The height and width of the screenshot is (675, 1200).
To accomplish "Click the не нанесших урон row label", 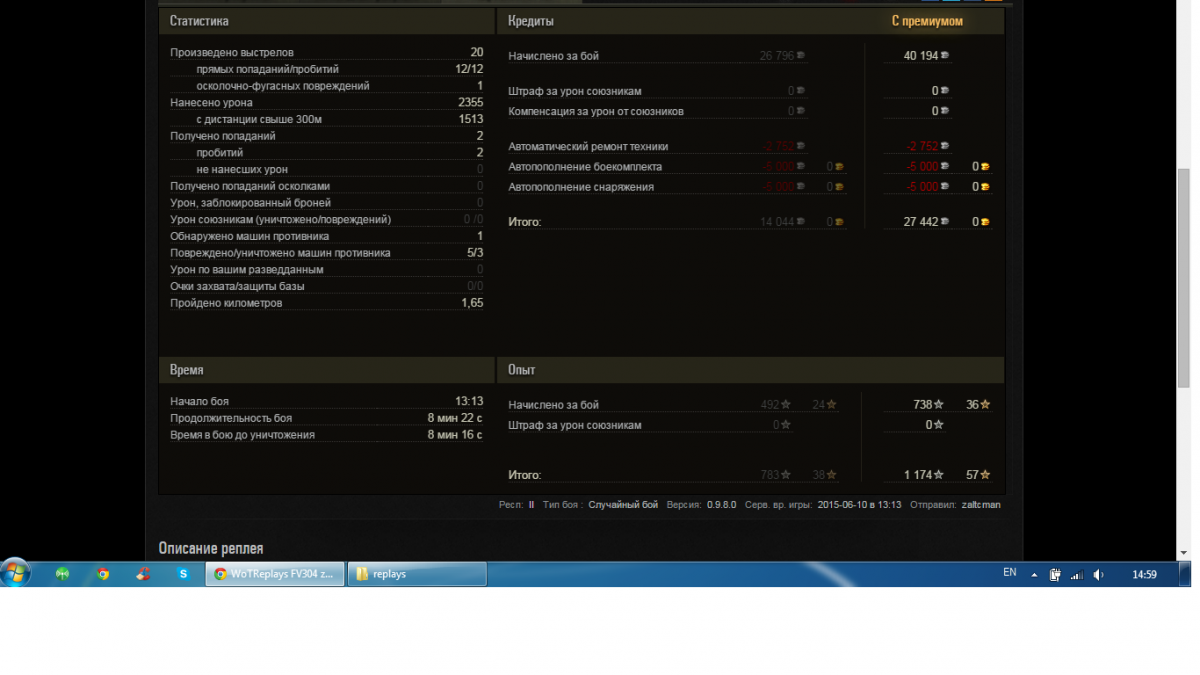I will coord(242,169).
